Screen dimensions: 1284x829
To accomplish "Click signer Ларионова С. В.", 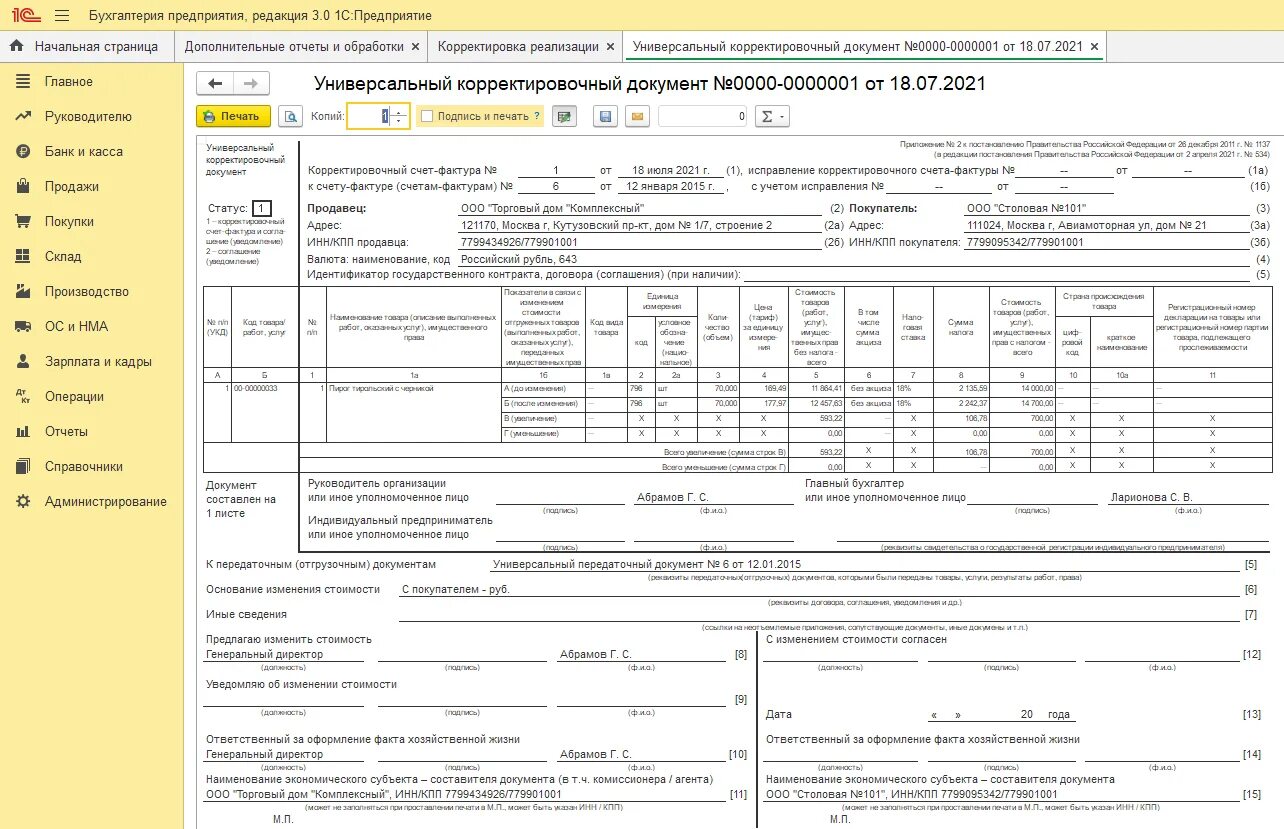I will (x=1150, y=497).
